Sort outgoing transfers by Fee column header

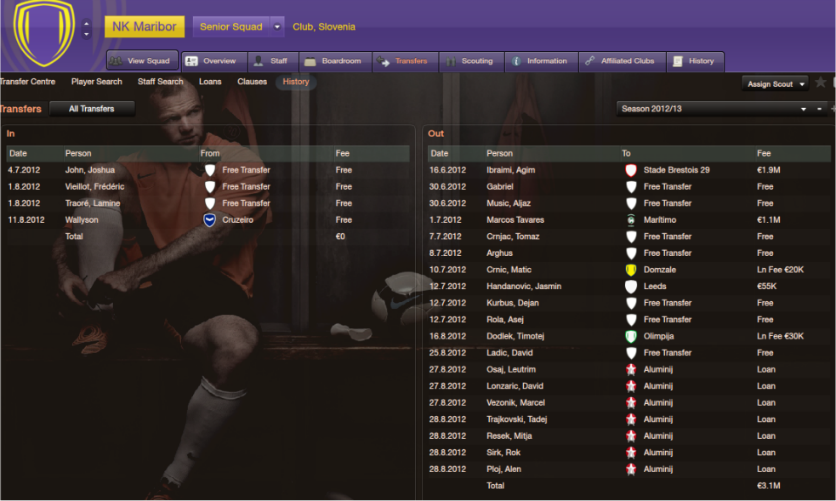coord(763,153)
